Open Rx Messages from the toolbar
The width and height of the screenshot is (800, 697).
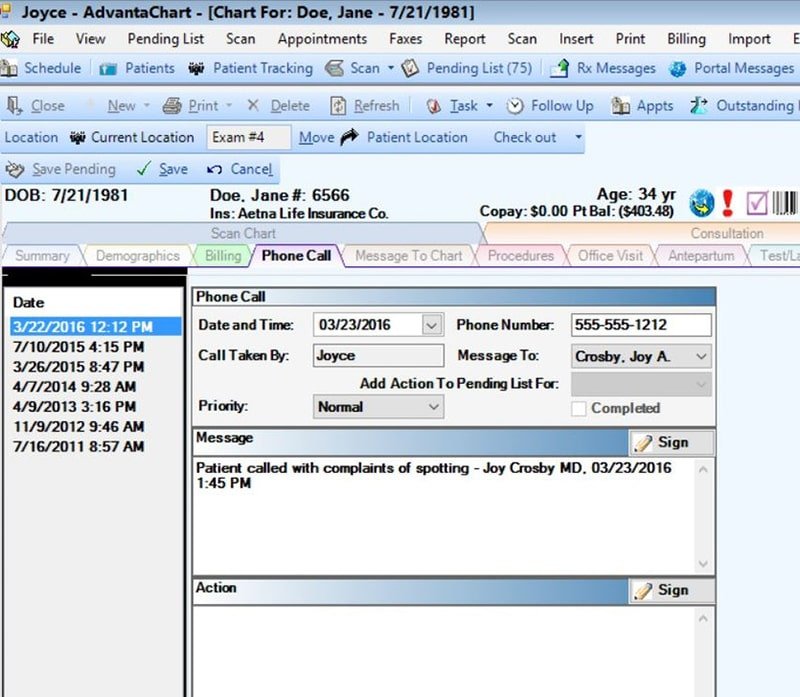pos(603,68)
